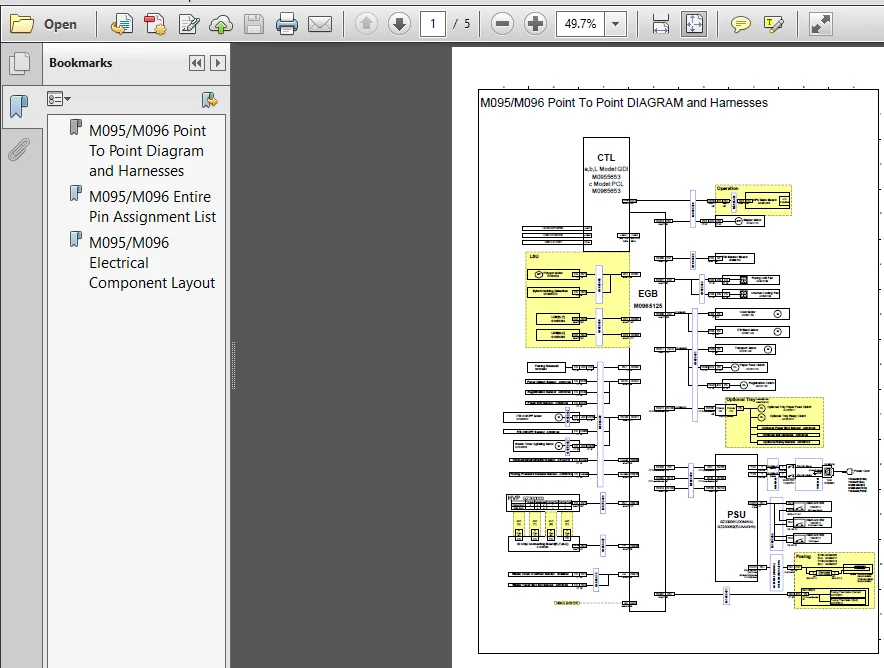The width and height of the screenshot is (884, 668).
Task: Click the Create PDF icon
Action: click(154, 24)
